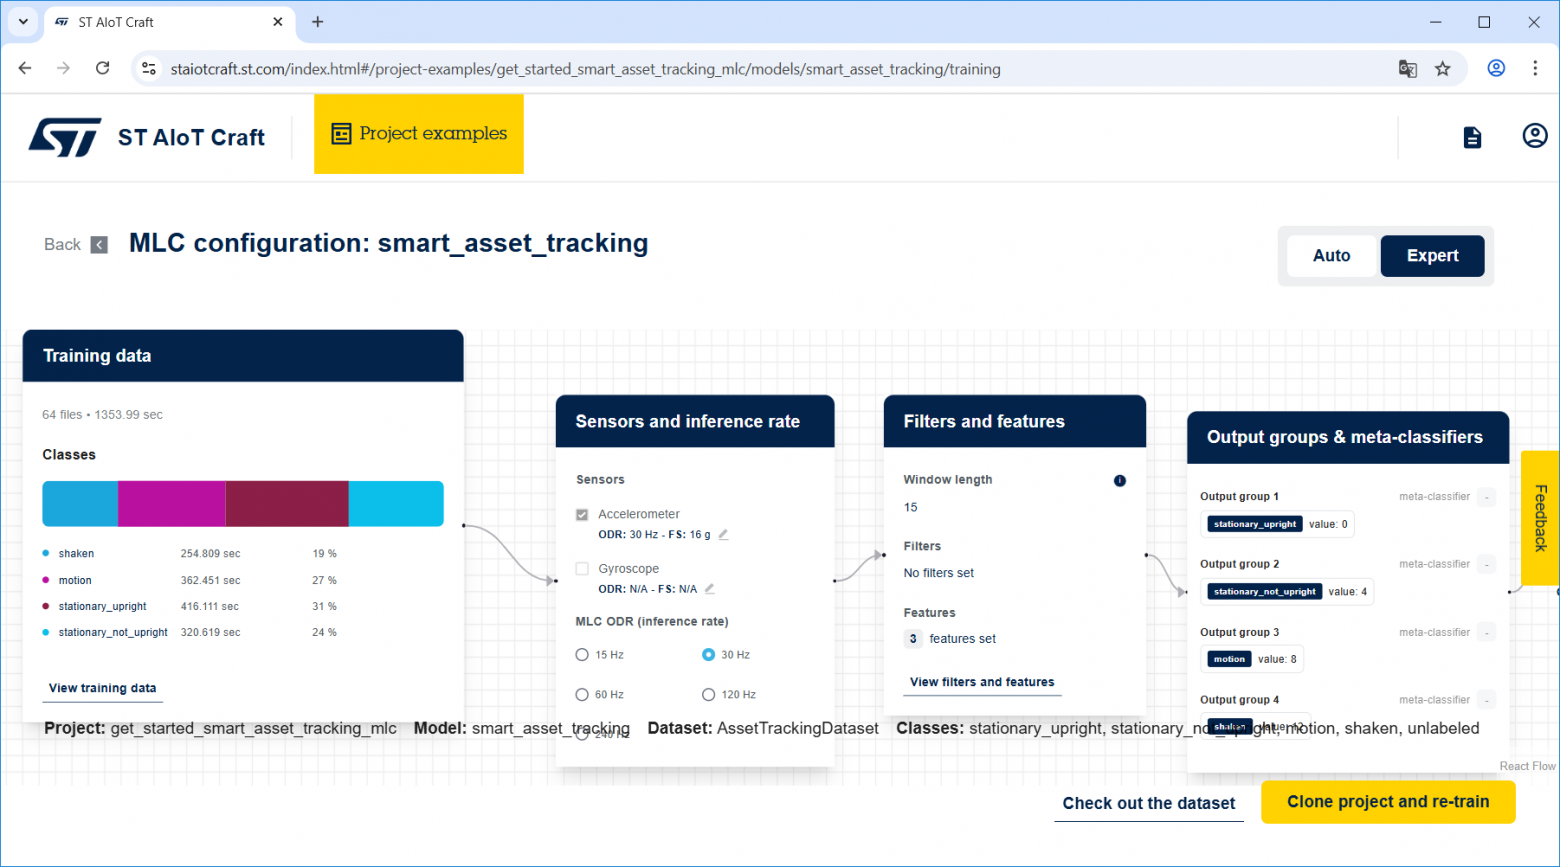
Task: Click the Sensors and inference rate header
Action: click(695, 422)
